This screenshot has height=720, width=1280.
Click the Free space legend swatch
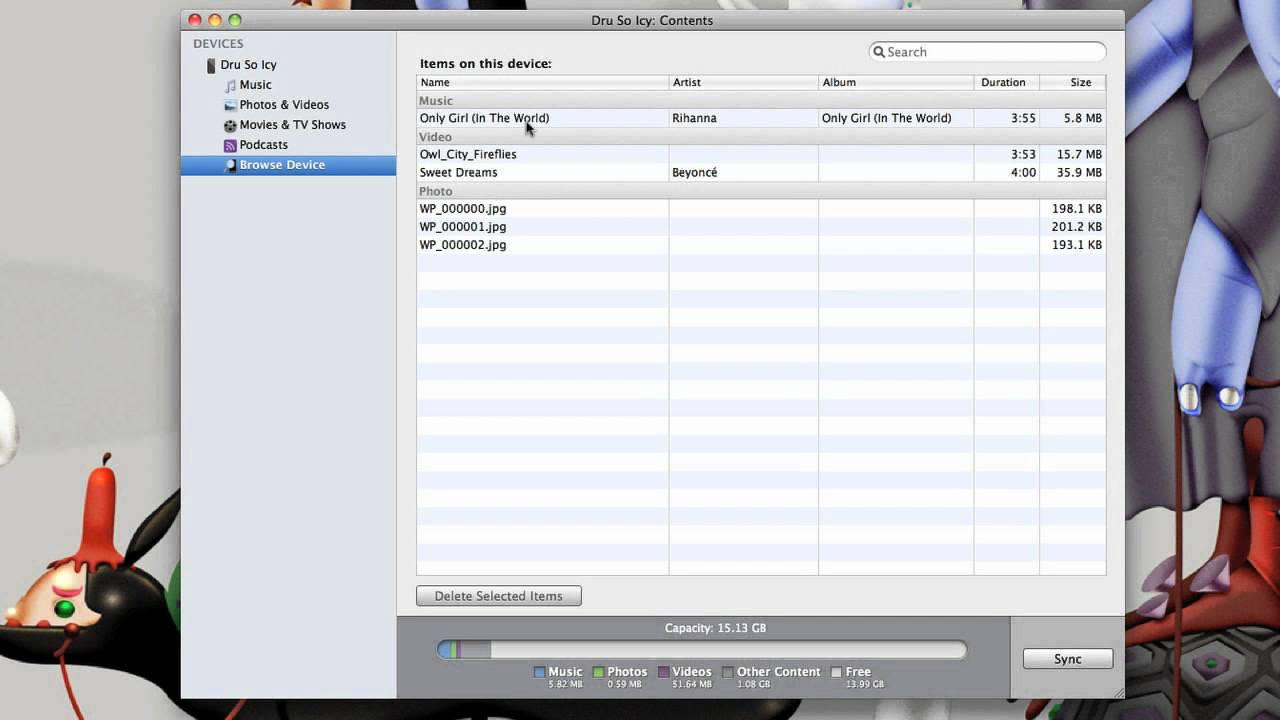coord(836,672)
